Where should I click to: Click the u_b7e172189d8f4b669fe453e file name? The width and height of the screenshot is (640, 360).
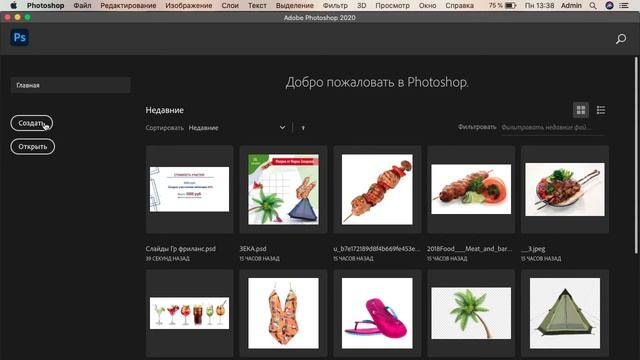click(x=376, y=249)
